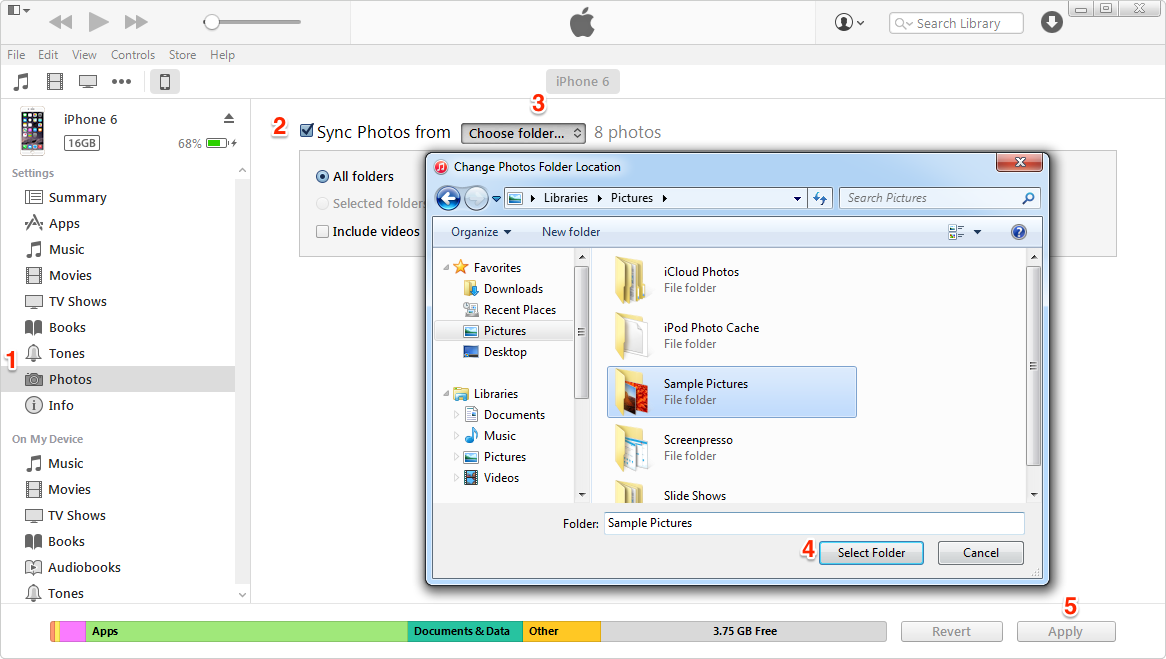Click the Revert button
1166x659 pixels.
click(x=951, y=631)
